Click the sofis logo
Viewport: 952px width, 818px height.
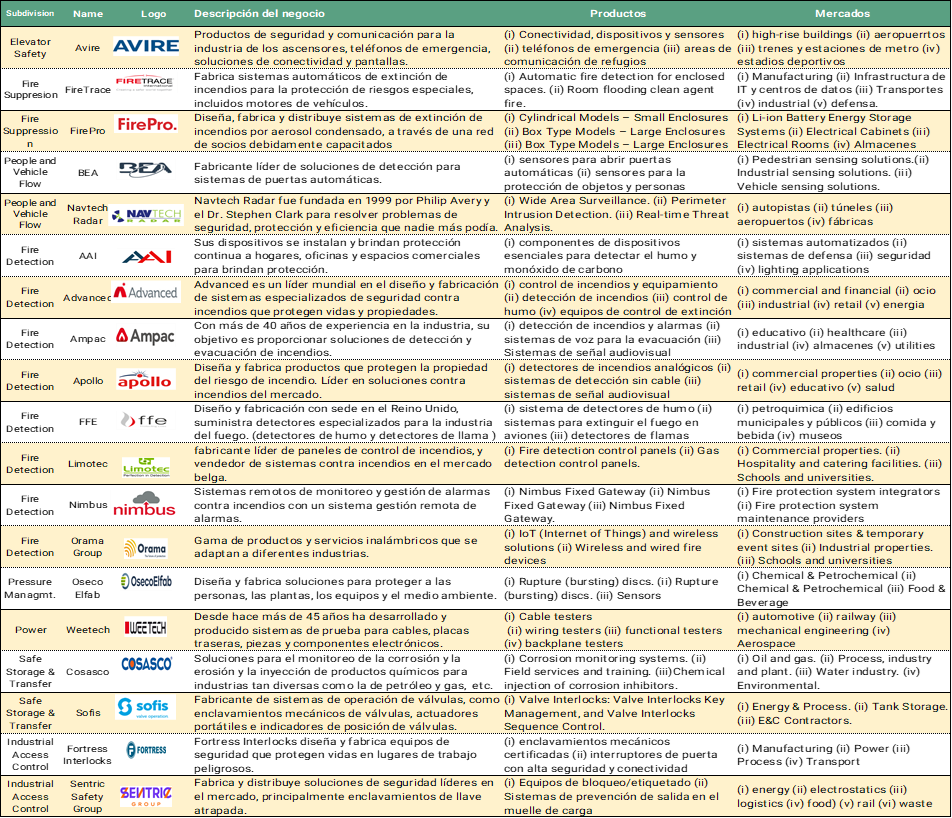[143, 707]
